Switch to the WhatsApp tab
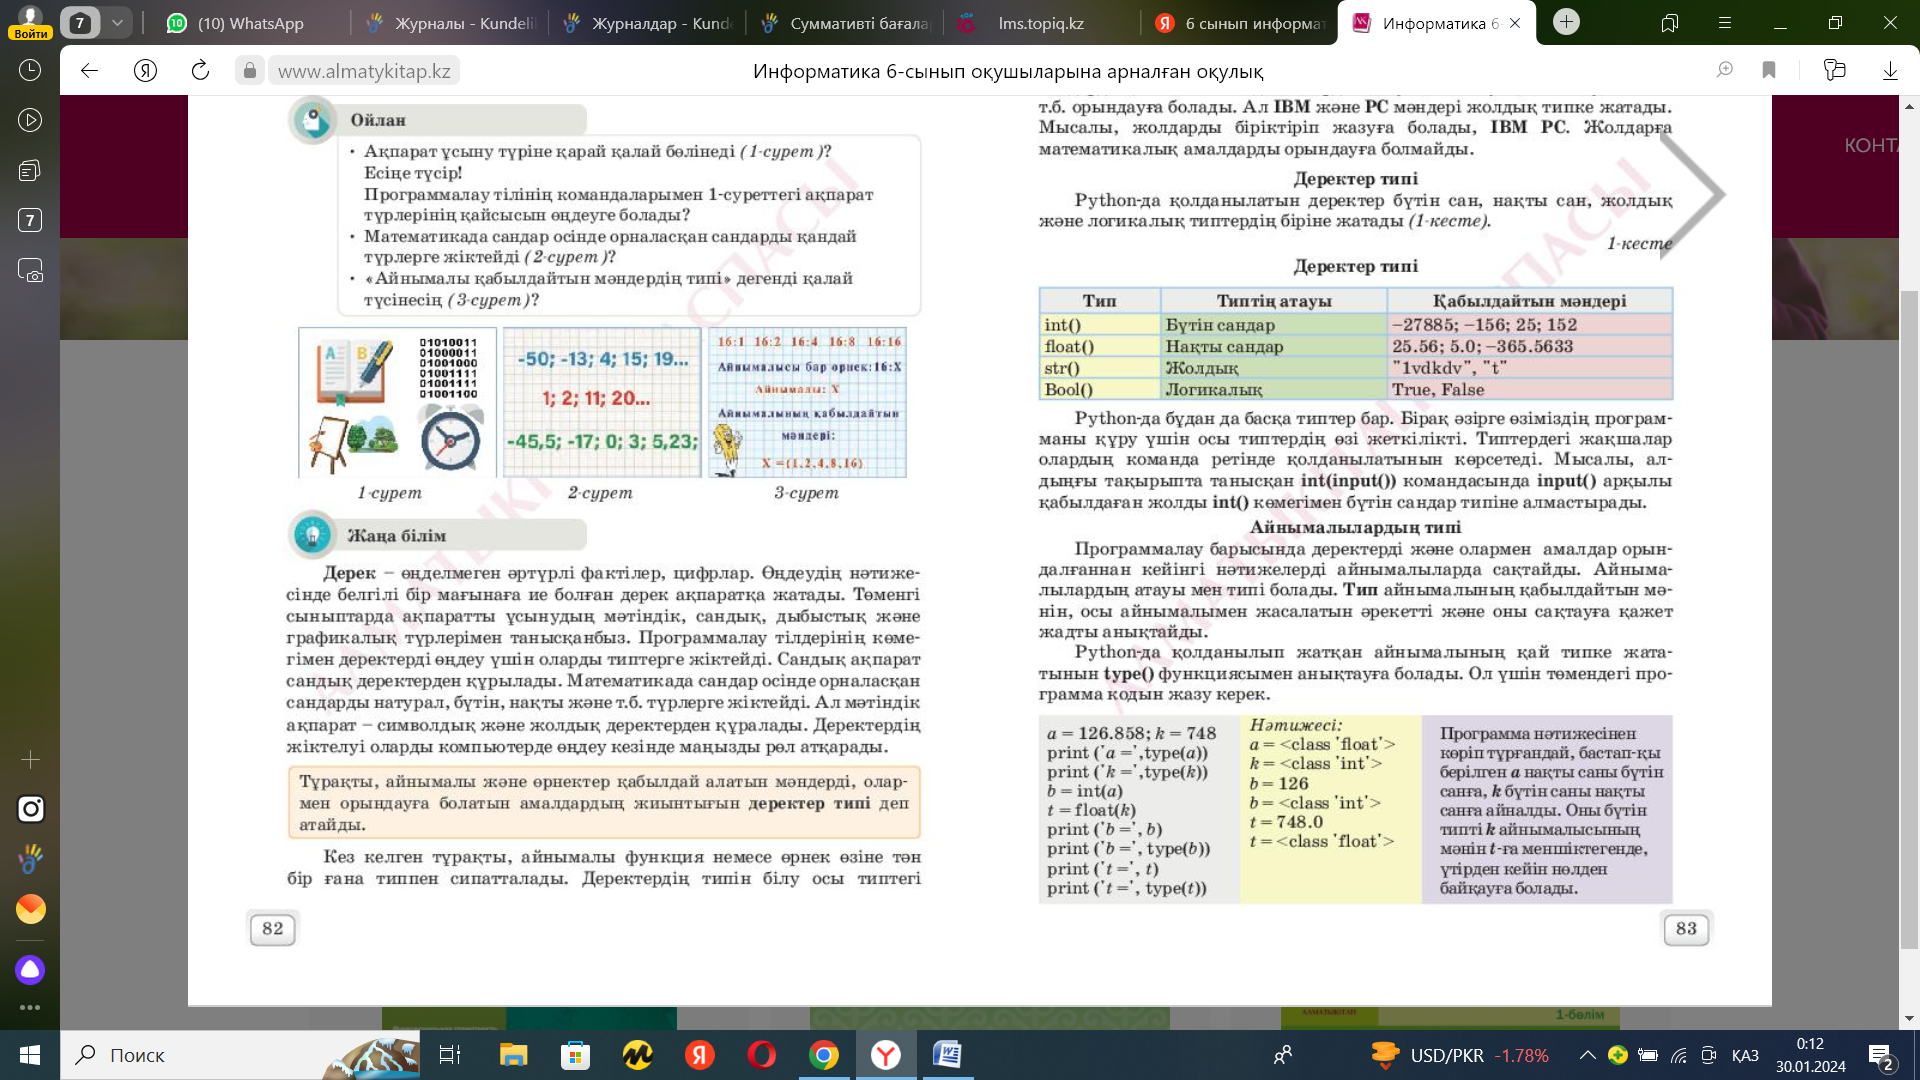Screen dimensions: 1920x1080 [250, 23]
